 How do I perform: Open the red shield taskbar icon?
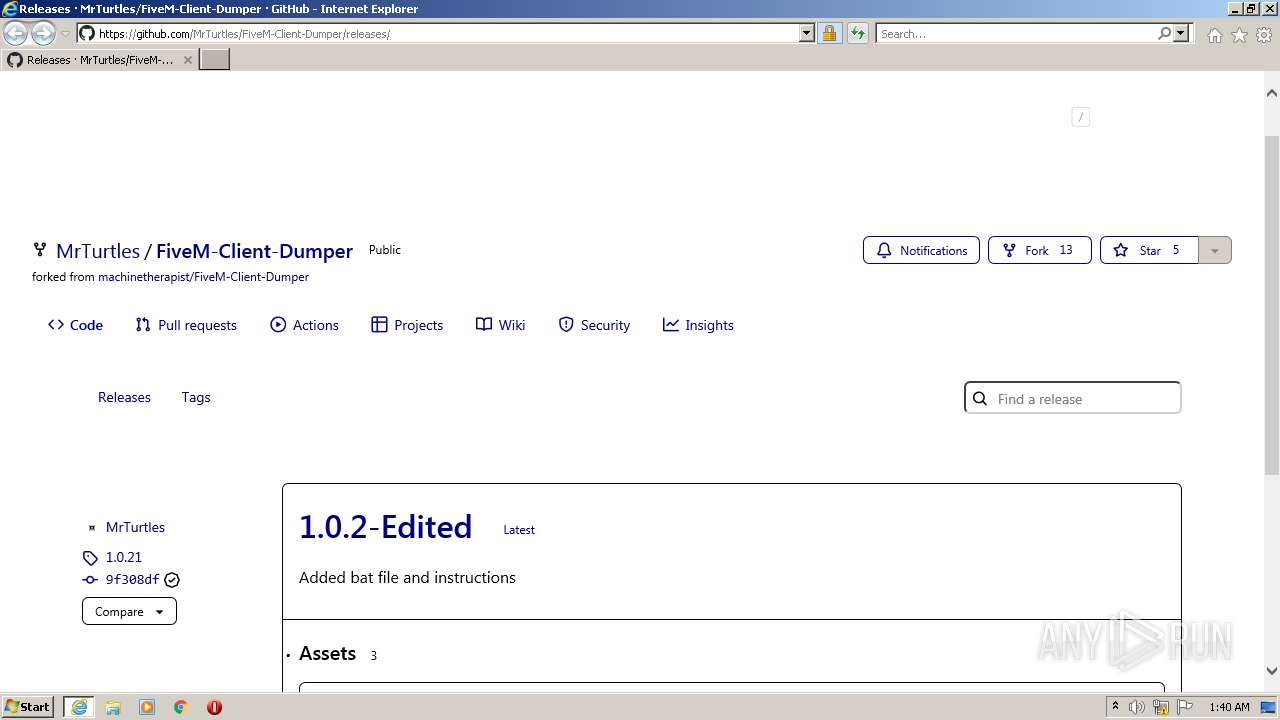click(x=214, y=707)
